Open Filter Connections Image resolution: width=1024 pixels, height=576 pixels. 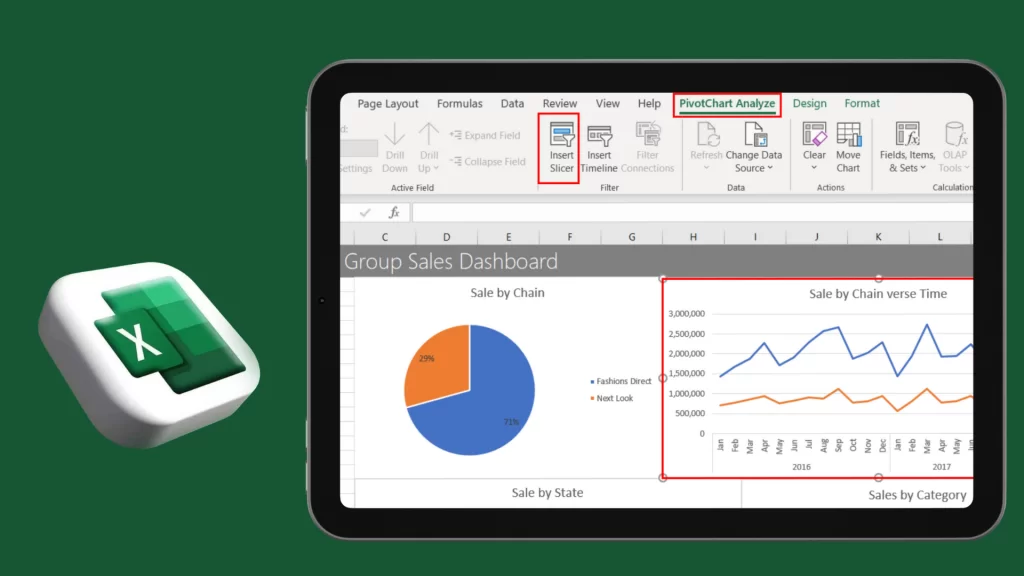point(648,148)
